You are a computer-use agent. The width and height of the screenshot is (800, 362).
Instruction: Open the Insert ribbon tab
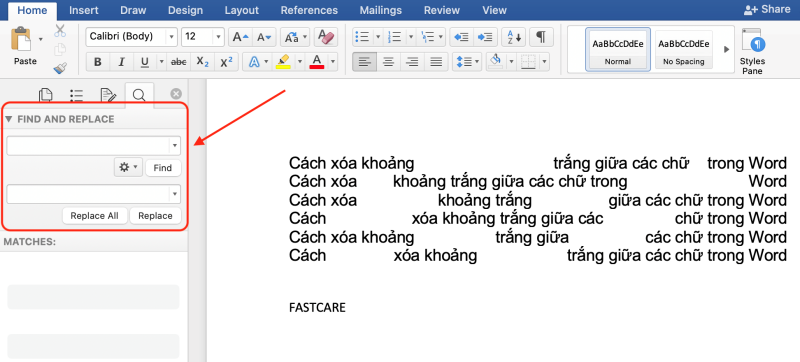[x=84, y=10]
